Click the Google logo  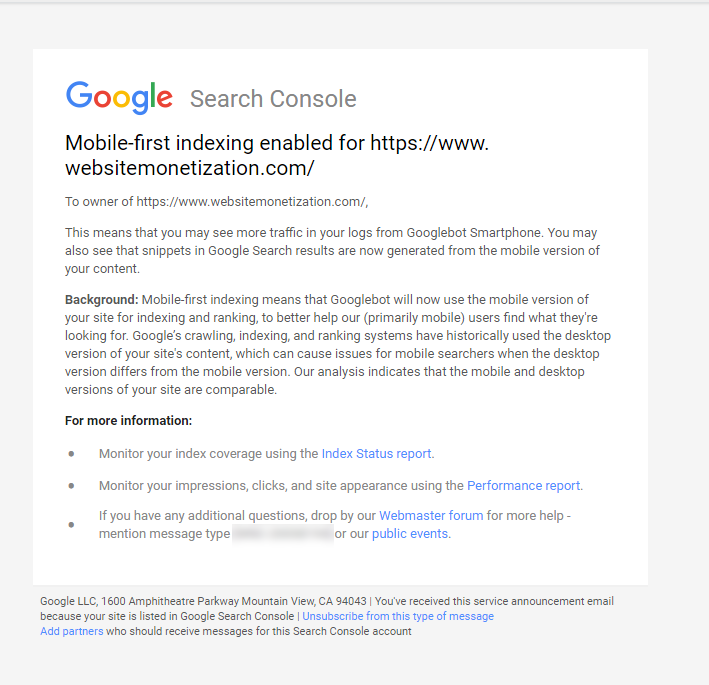click(119, 97)
